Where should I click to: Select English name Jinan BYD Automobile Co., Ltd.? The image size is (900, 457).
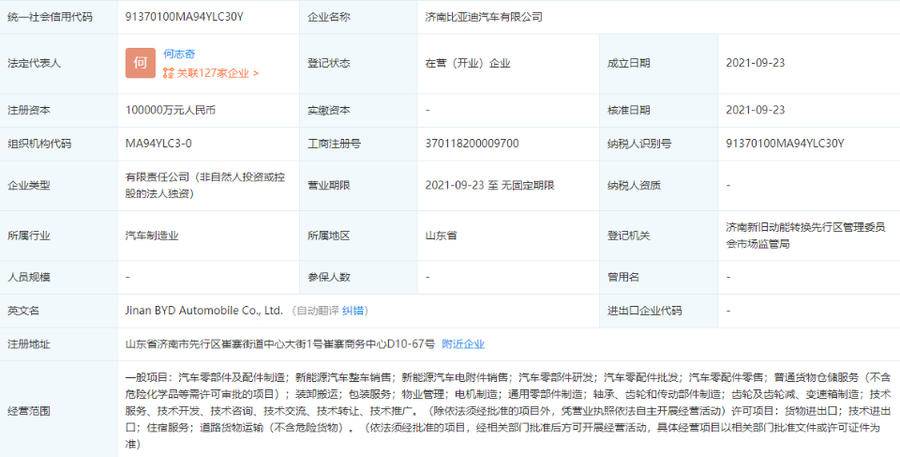pos(204,311)
